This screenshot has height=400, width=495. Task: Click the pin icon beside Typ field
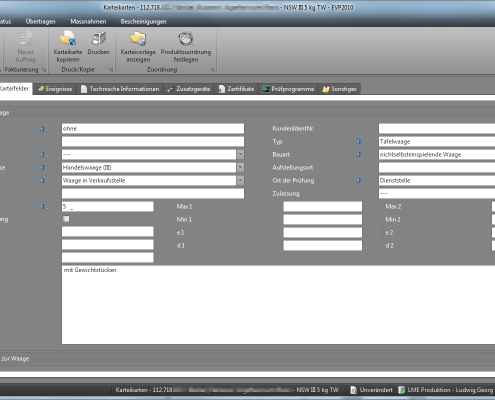(359, 142)
